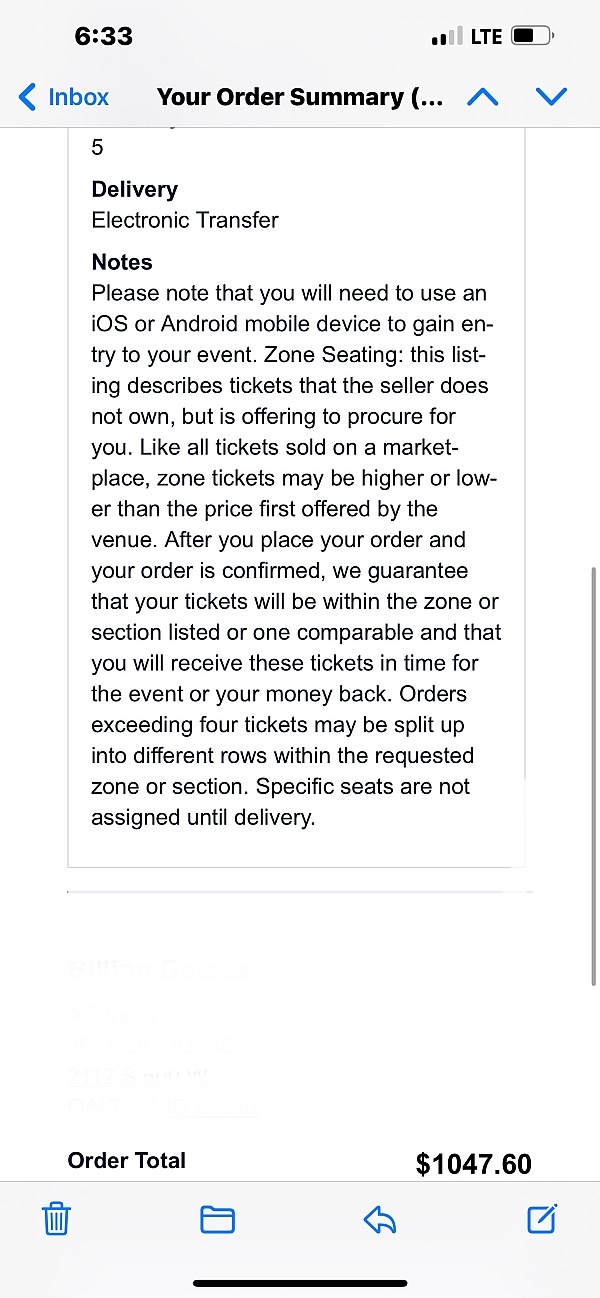Click the faded street address link
Image resolution: width=600 pixels, height=1298 pixels.
click(x=138, y=1076)
